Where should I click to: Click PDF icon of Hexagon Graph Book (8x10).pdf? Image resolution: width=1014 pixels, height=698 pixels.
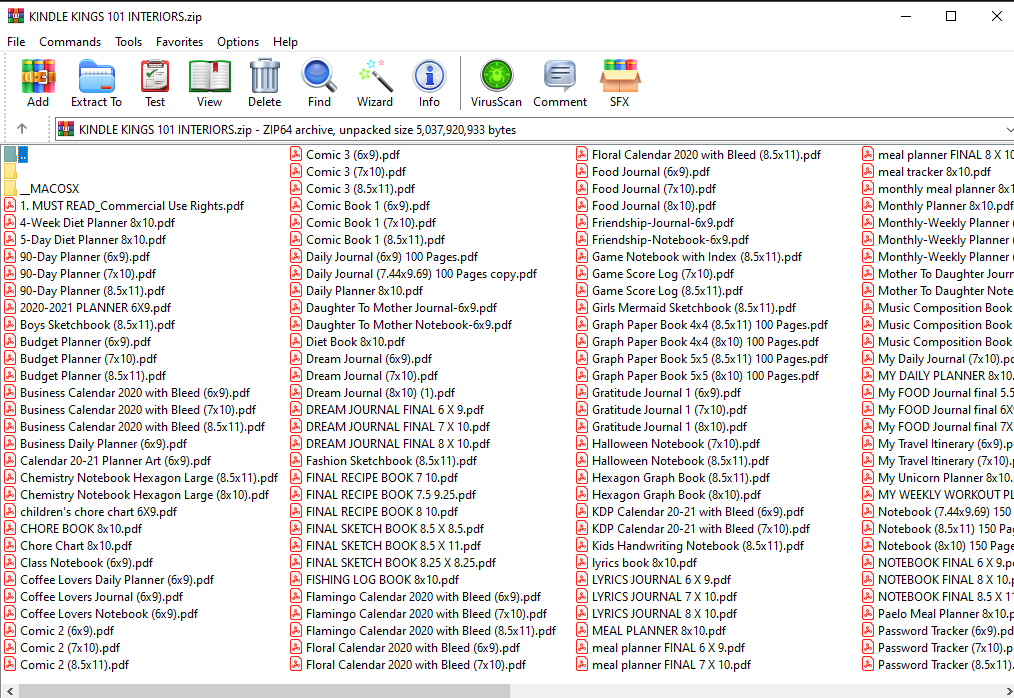click(582, 495)
